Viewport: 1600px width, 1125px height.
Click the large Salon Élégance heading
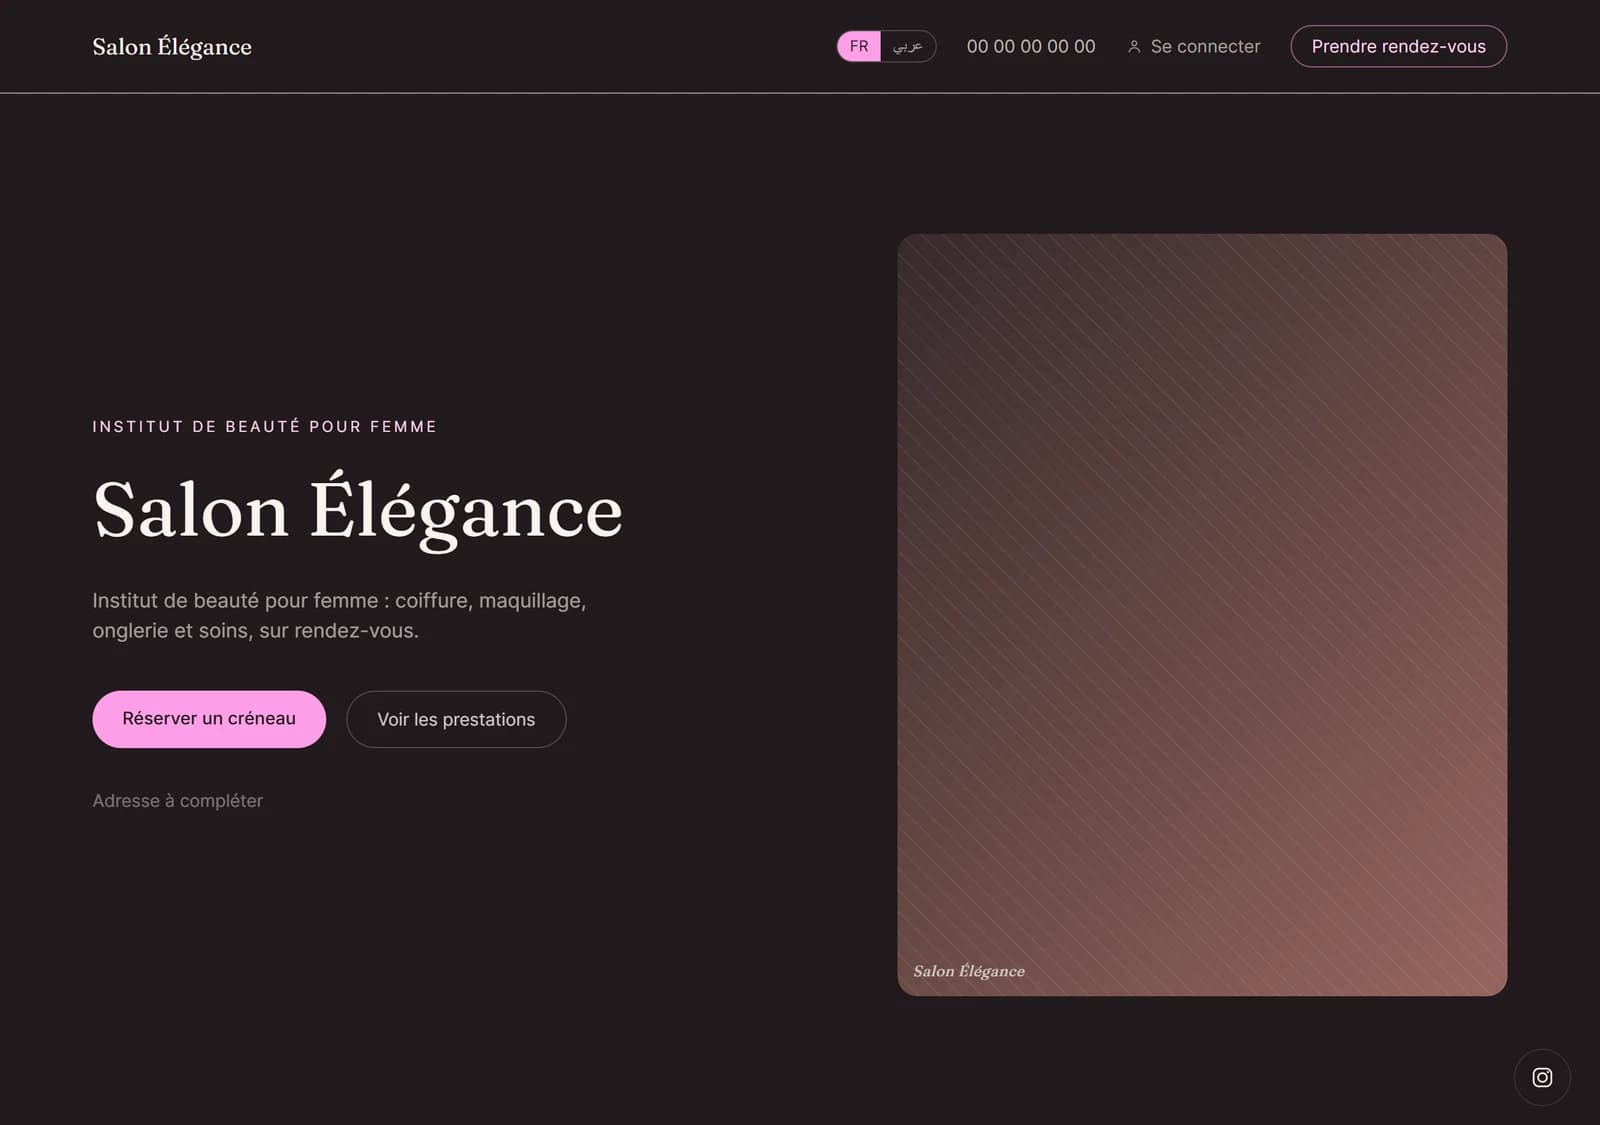pyautogui.click(x=358, y=511)
